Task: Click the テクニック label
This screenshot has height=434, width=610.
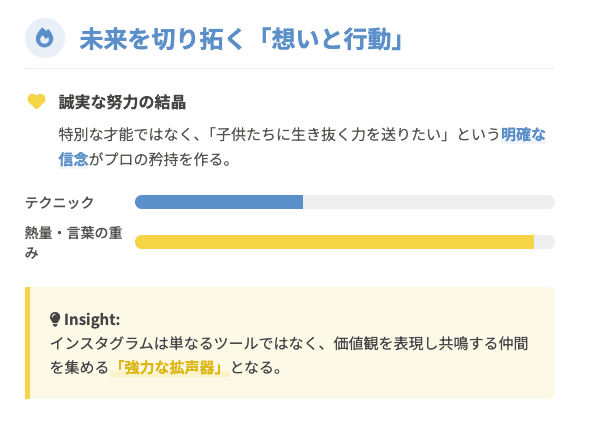Action: click(60, 203)
